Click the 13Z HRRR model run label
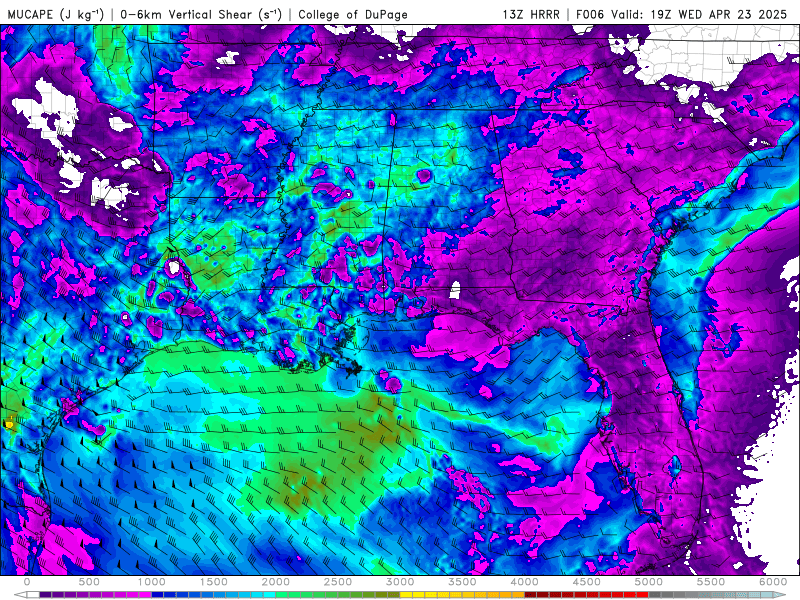 click(x=531, y=14)
